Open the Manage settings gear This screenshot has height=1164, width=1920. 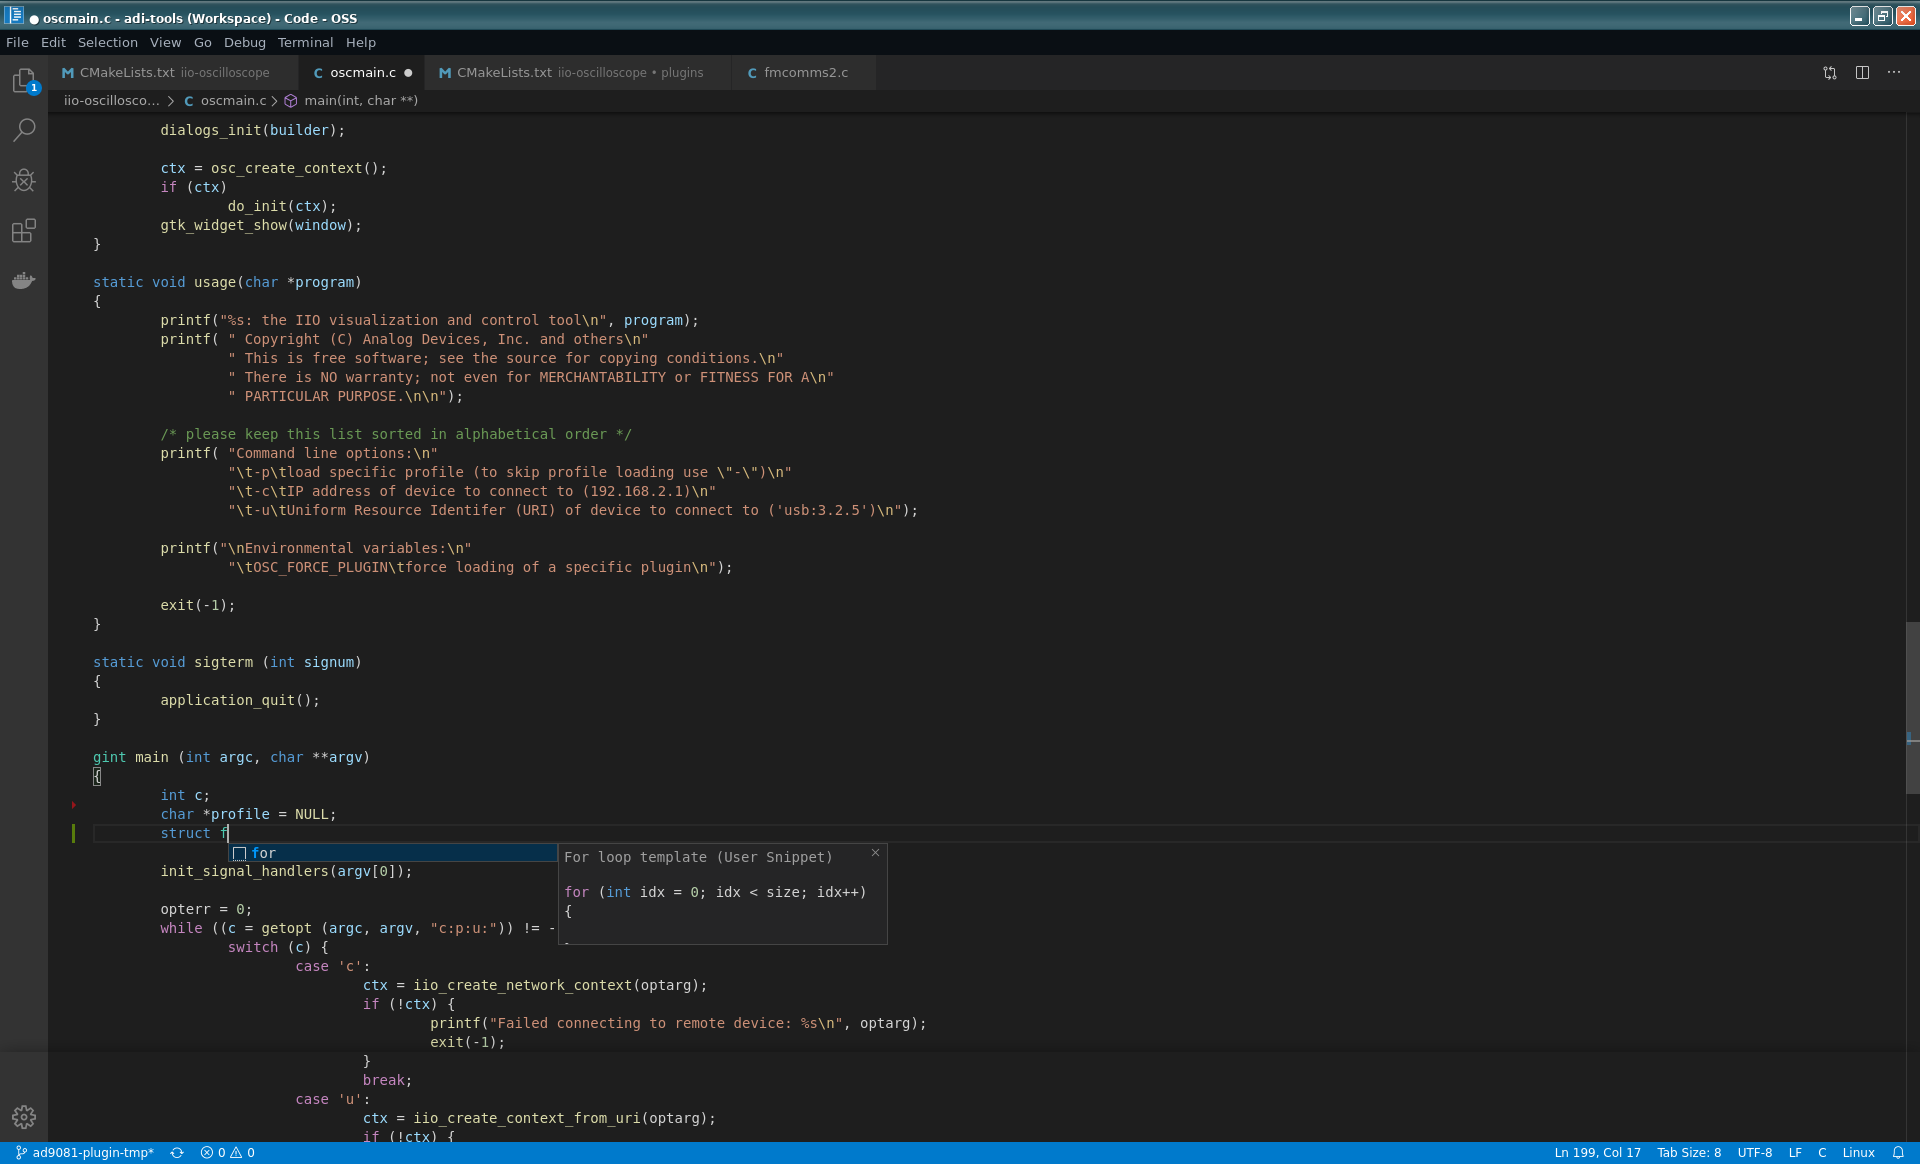pos(24,1117)
